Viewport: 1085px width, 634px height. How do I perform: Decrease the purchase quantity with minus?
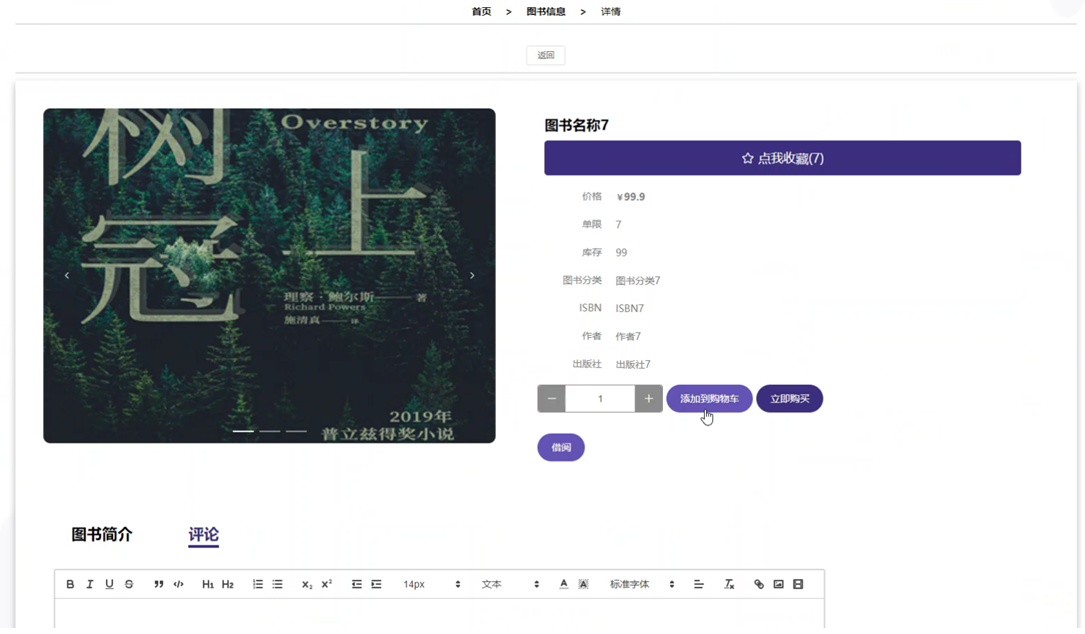tap(551, 399)
